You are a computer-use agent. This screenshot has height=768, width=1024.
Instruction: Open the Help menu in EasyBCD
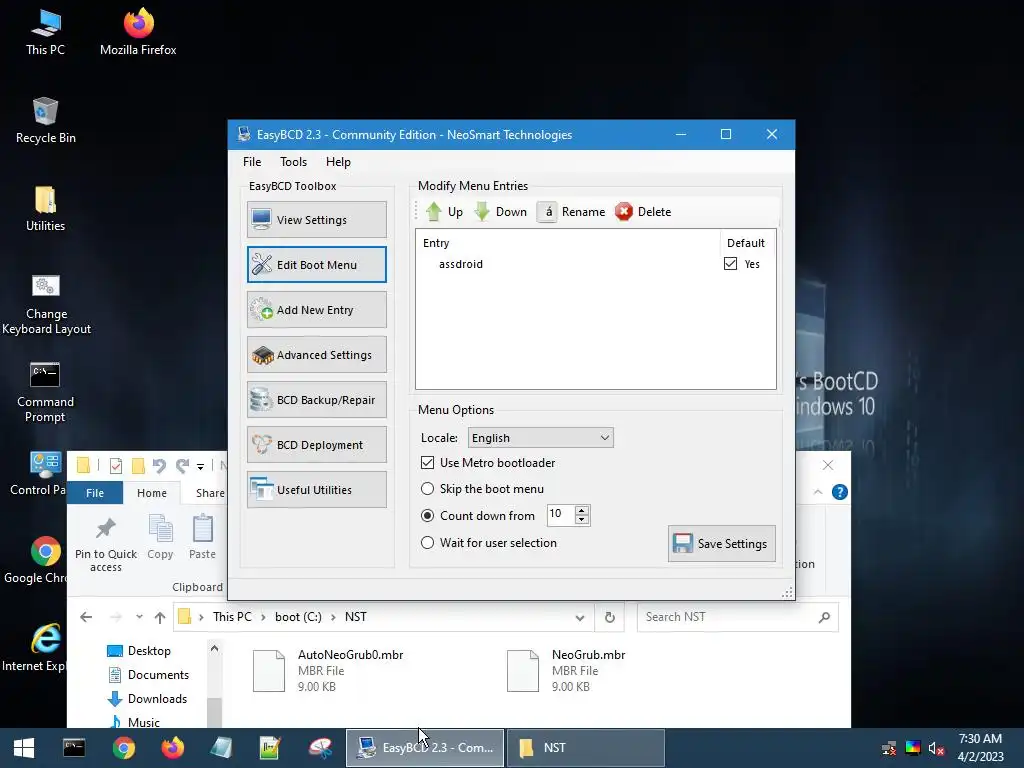pyautogui.click(x=338, y=162)
